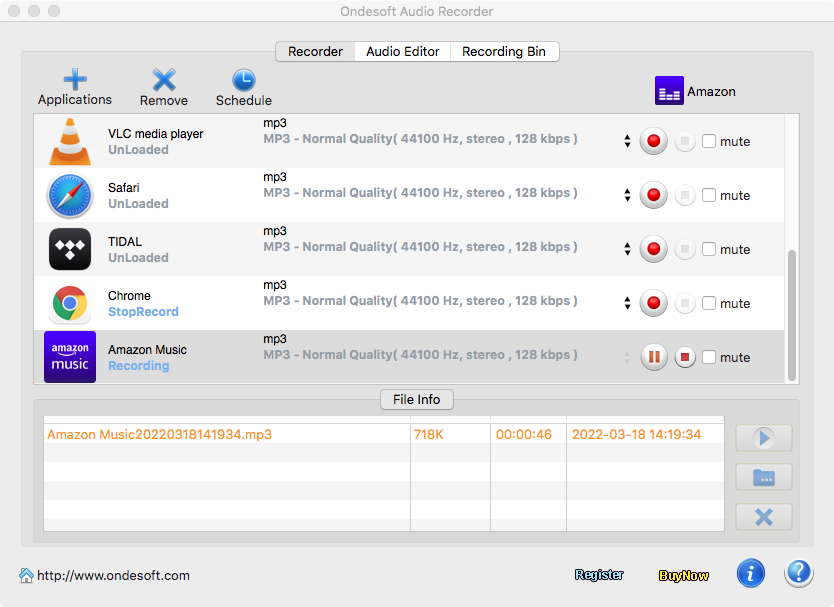This screenshot has width=834, height=607.
Task: Play the selected recorded file
Action: click(764, 438)
